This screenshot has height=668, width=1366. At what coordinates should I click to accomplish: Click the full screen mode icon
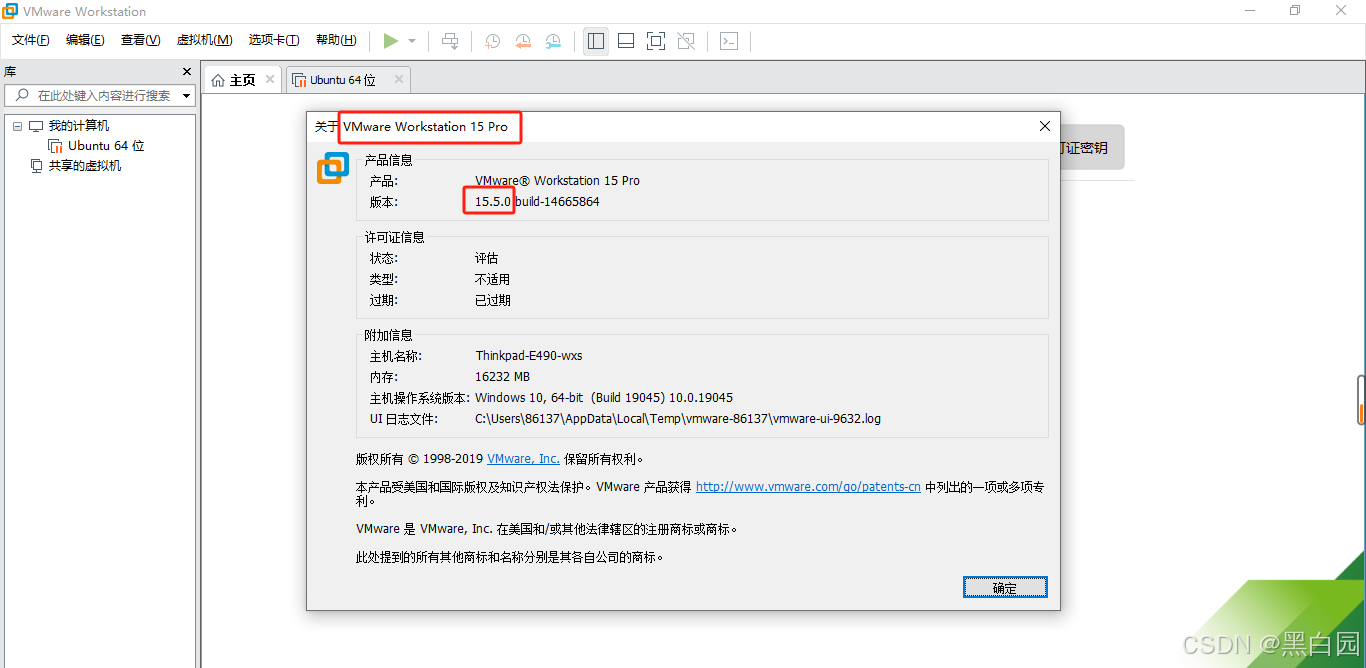pyautogui.click(x=656, y=41)
